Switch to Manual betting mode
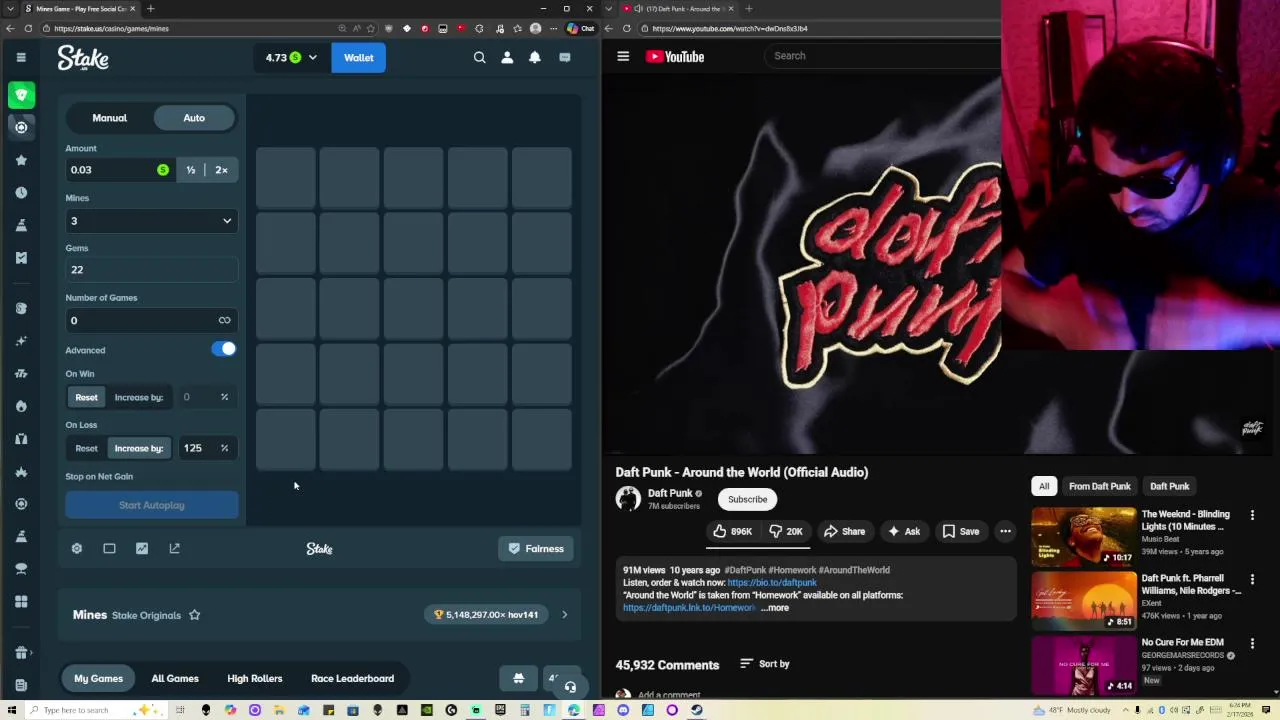Screen dimensions: 1280x720 coord(110,118)
